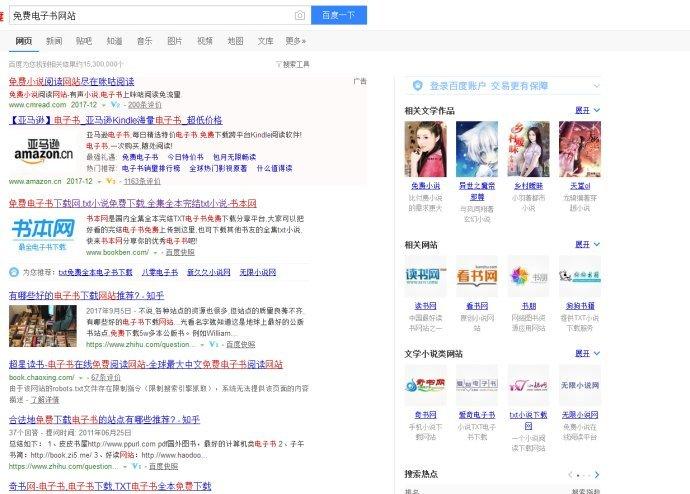The height and width of the screenshot is (494, 690).
Task: Open the 更多 menu
Action: click(x=296, y=41)
